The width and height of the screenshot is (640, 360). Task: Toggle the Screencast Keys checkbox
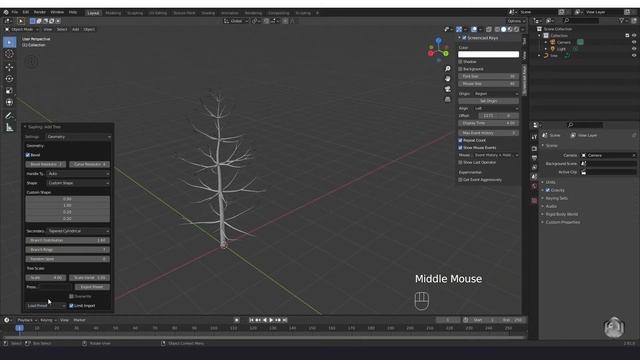click(464, 38)
